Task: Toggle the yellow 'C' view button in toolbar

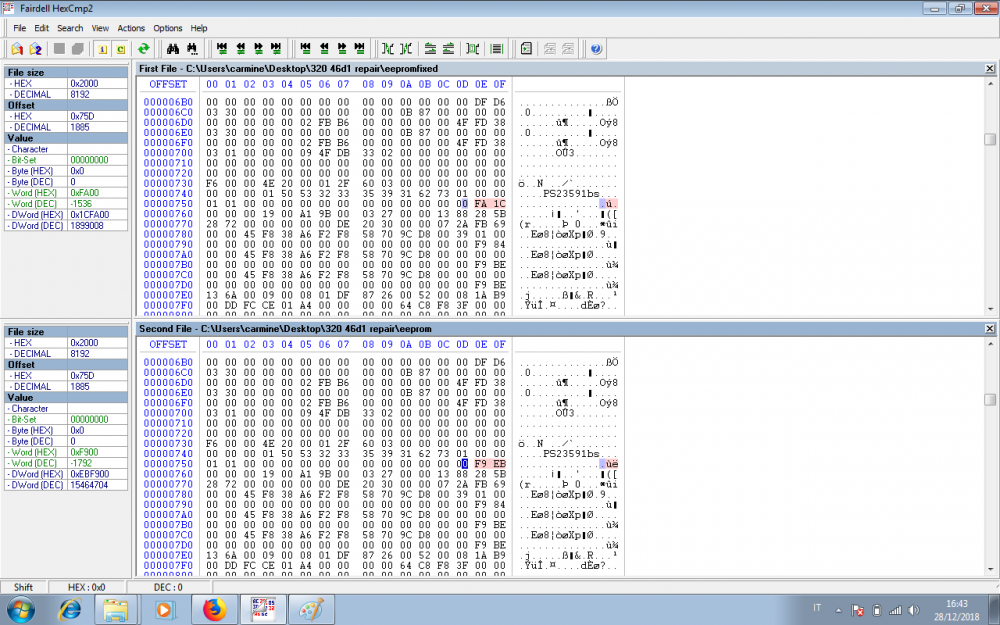Action: tap(121, 48)
